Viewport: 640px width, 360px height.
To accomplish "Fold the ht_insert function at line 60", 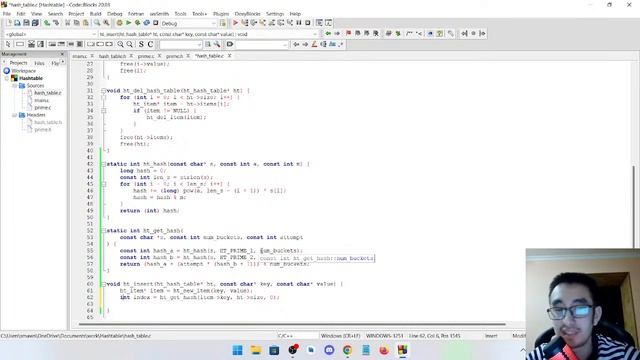I will [x=103, y=284].
